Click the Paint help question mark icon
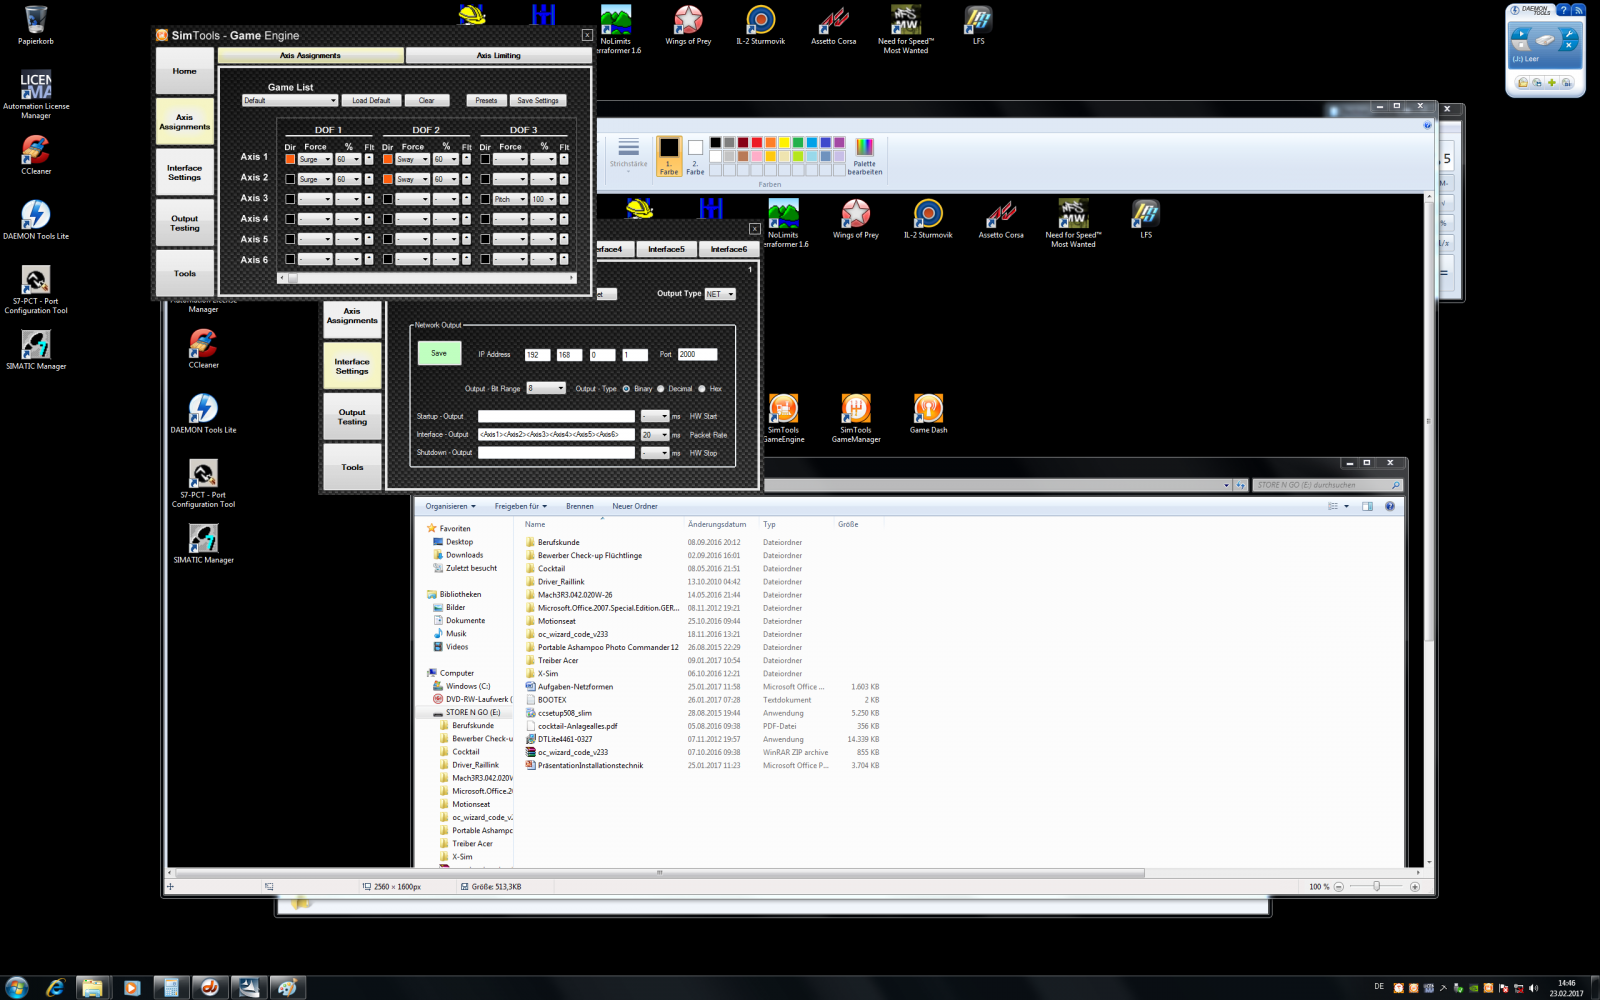 (x=1427, y=125)
